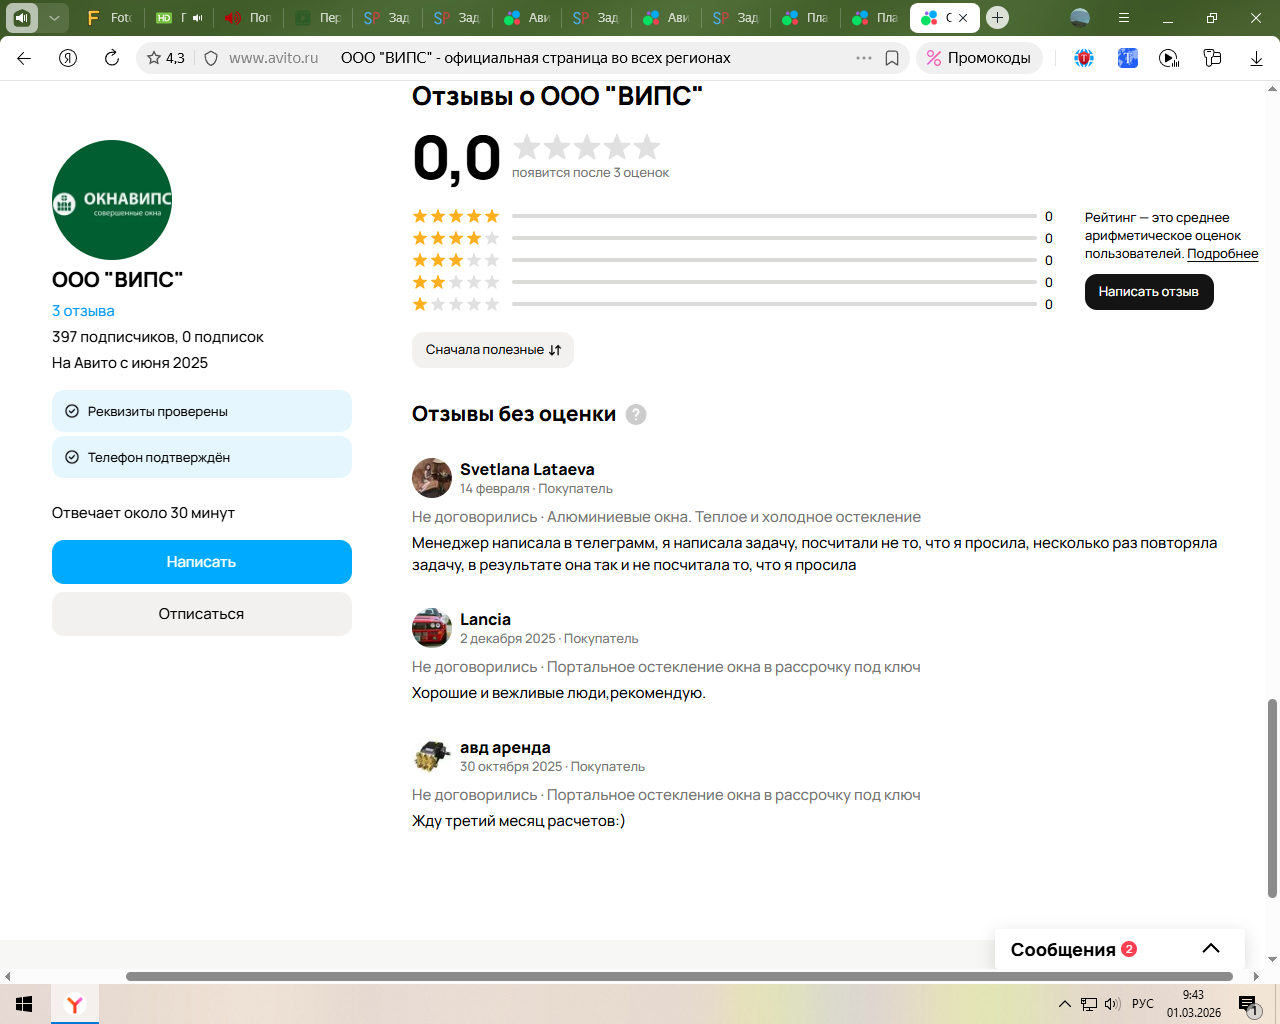Click the question mark beside Отзывы без оценки
The height and width of the screenshot is (1024, 1280).
[x=636, y=414]
